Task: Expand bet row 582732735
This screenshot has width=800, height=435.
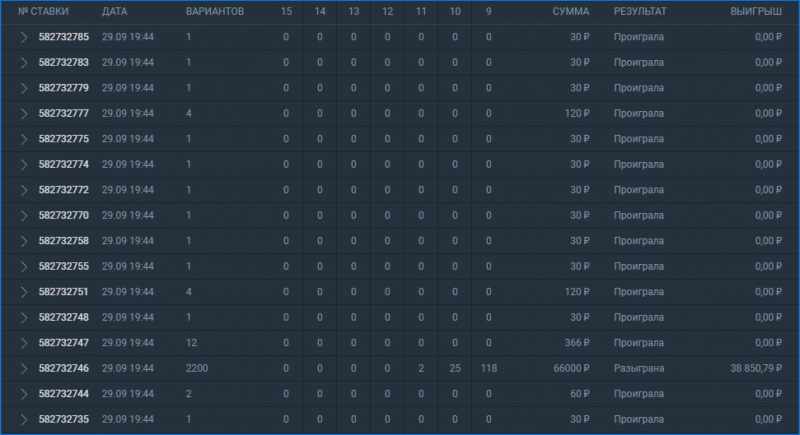Action: (x=23, y=420)
